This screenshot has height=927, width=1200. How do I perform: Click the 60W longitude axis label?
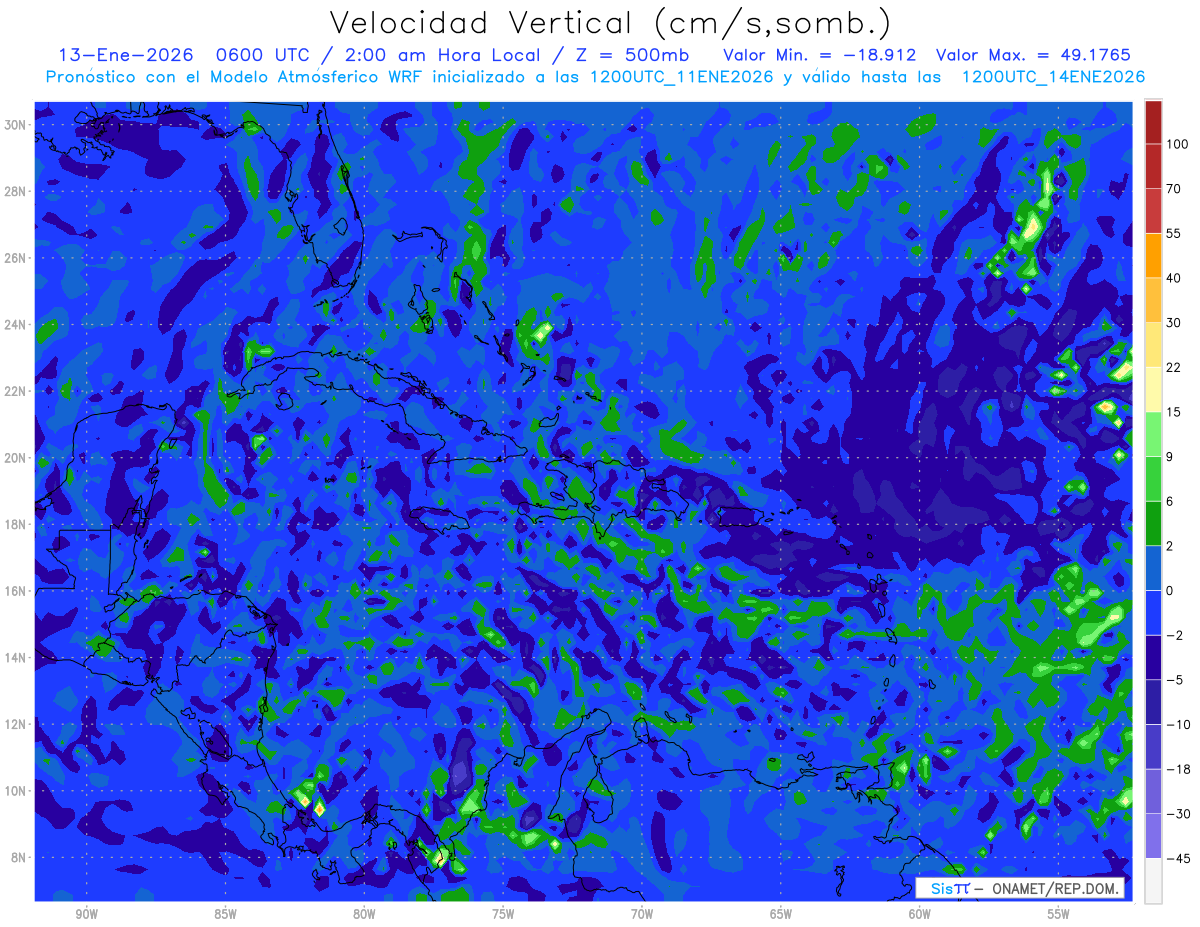pyautogui.click(x=920, y=915)
